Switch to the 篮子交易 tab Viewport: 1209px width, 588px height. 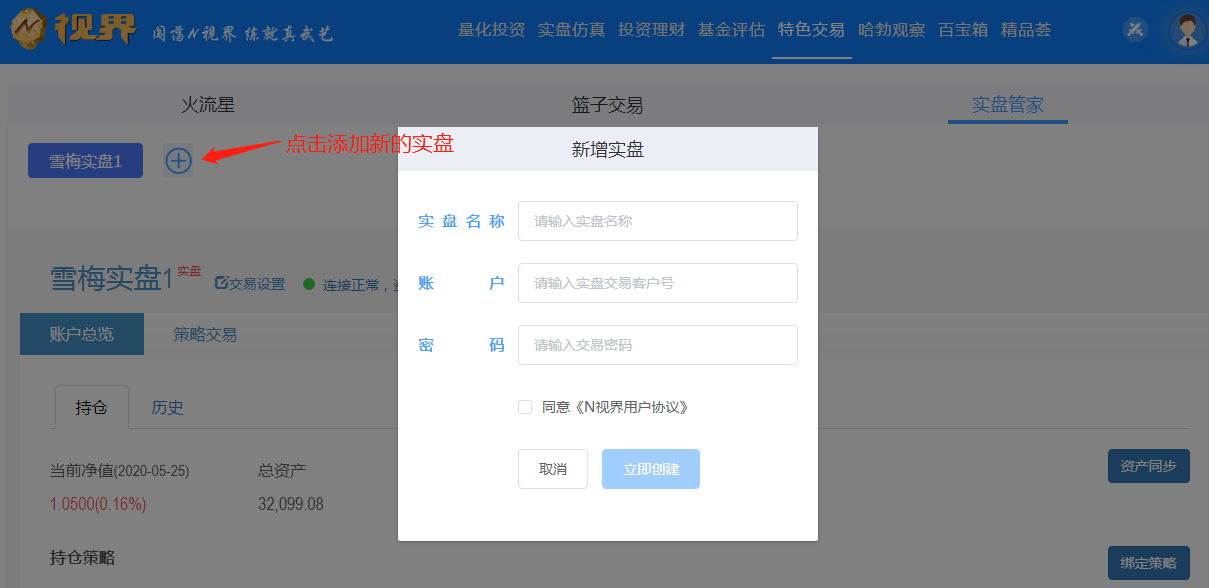click(x=607, y=105)
